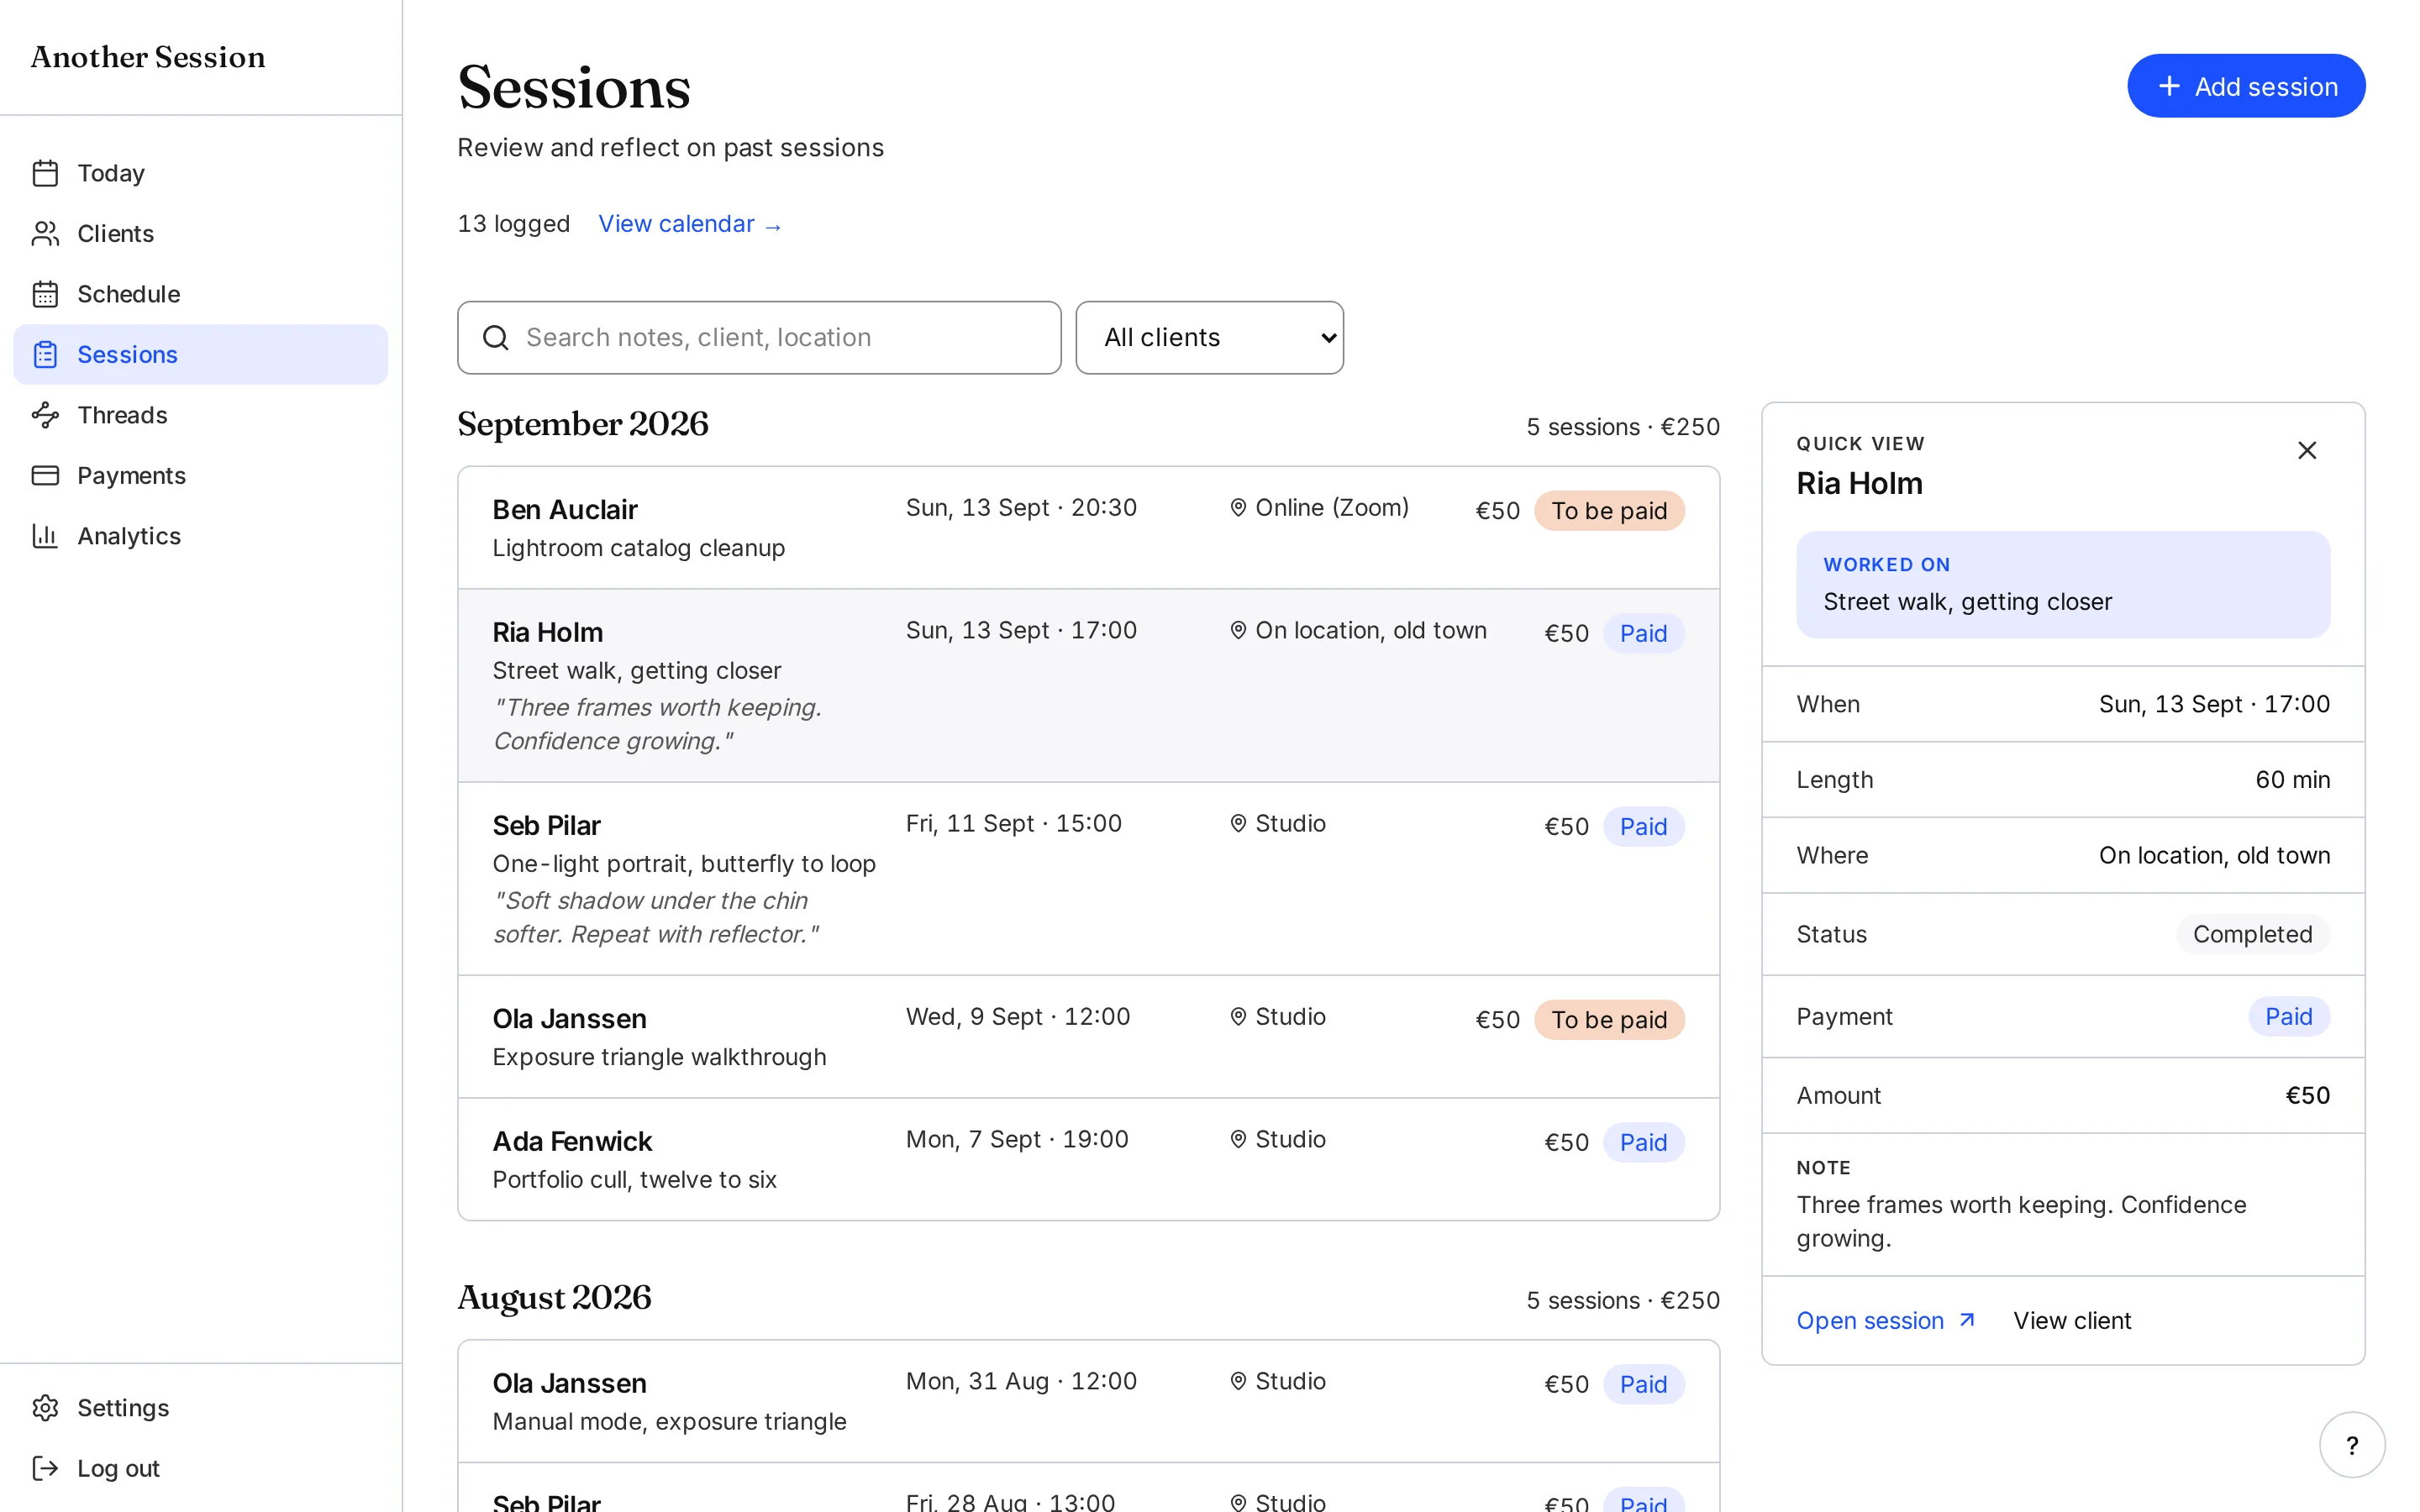This screenshot has height=1512, width=2420.
Task: Click the Schedule calendar grid icon
Action: (45, 294)
